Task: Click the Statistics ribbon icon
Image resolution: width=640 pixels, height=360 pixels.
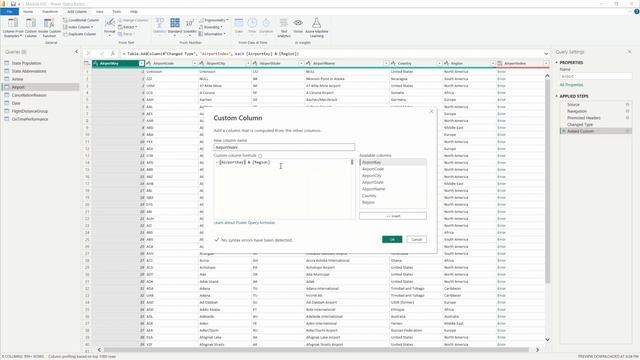Action: point(160,27)
